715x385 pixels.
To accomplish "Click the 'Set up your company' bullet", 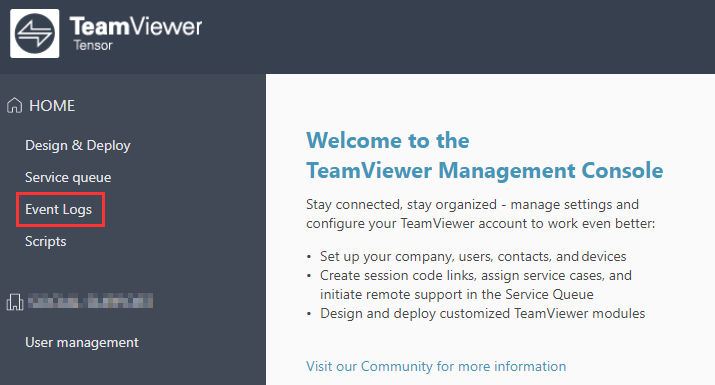I will click(473, 256).
